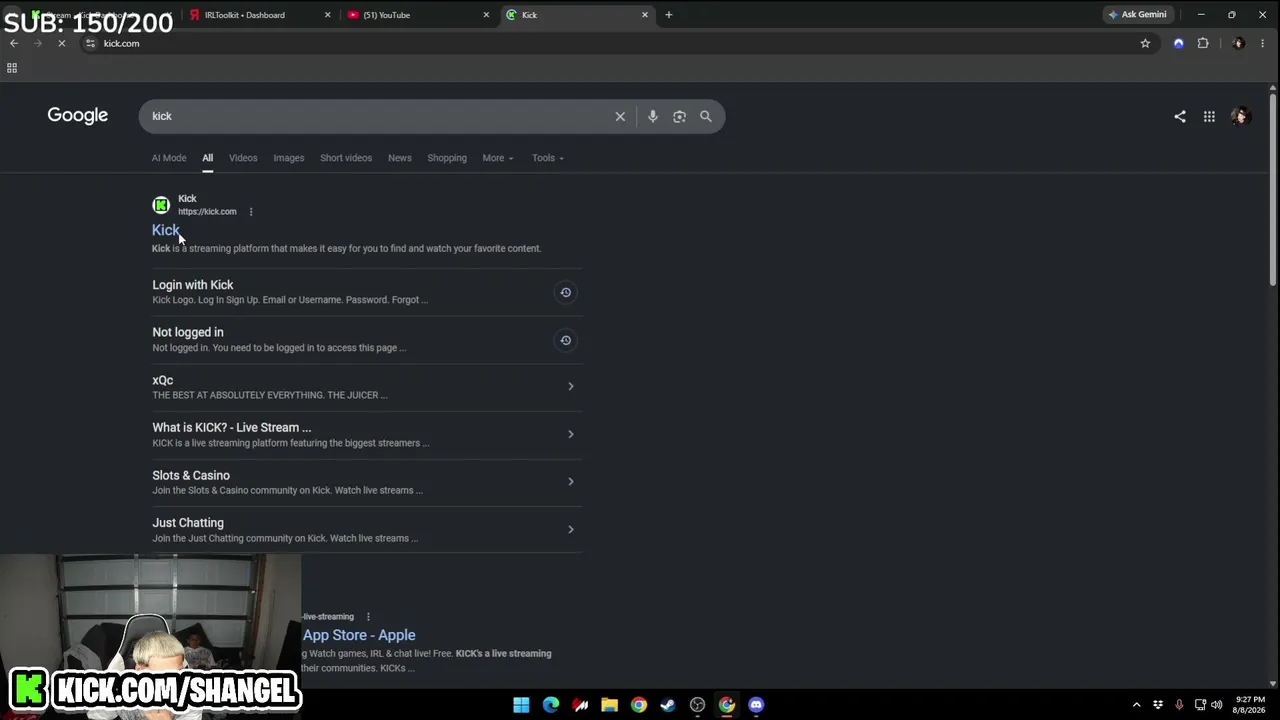This screenshot has width=1280, height=720.
Task: Click the history icon beside Login with Kick
Action: pos(565,292)
